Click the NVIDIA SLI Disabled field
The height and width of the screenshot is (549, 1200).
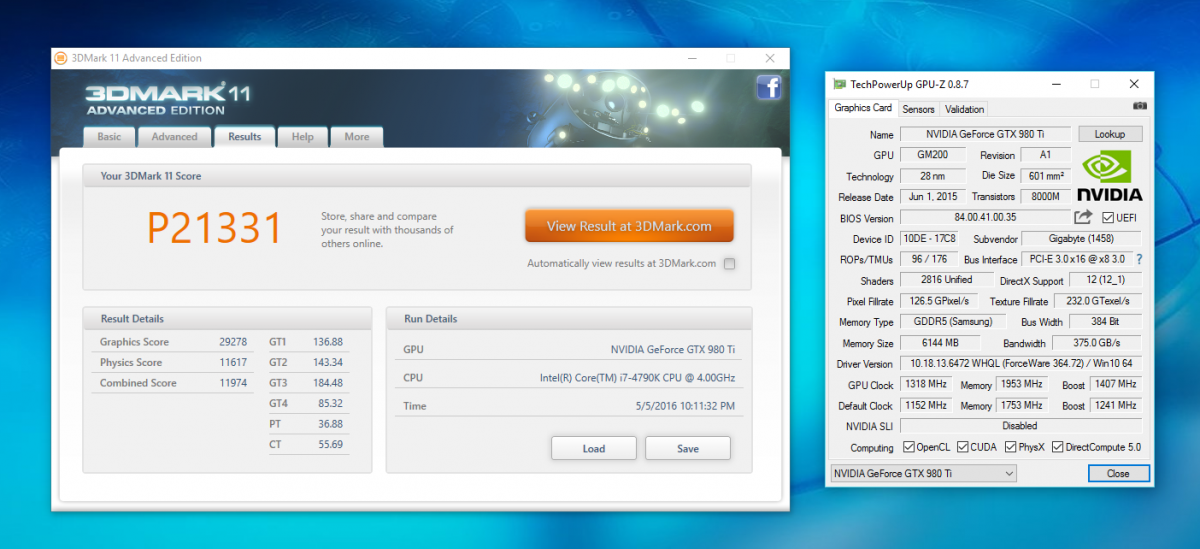coord(1021,425)
